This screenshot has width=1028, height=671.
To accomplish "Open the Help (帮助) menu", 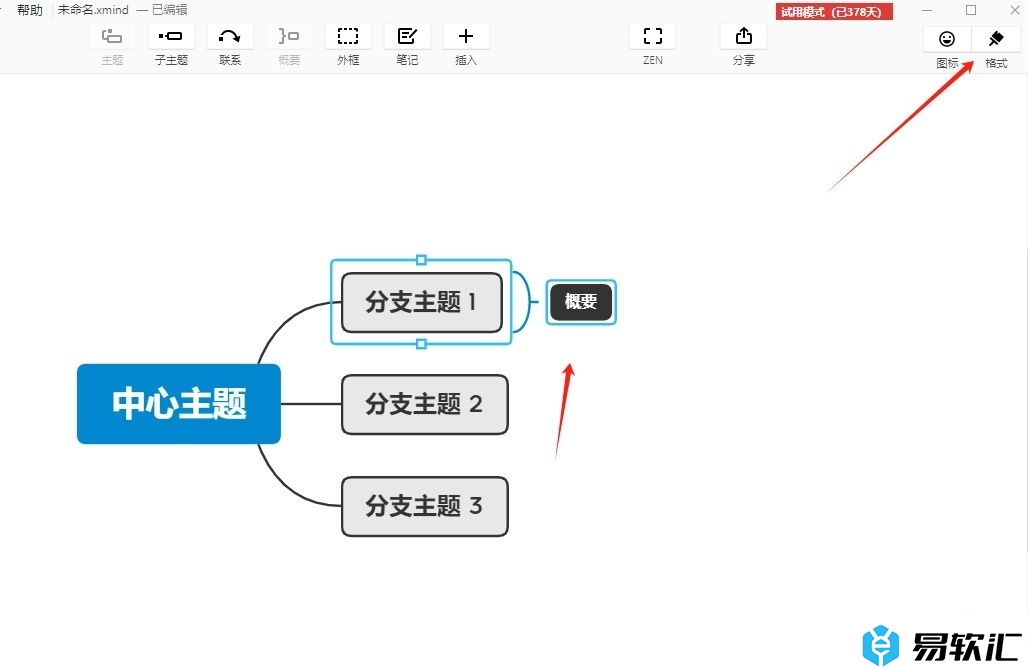I will point(30,10).
